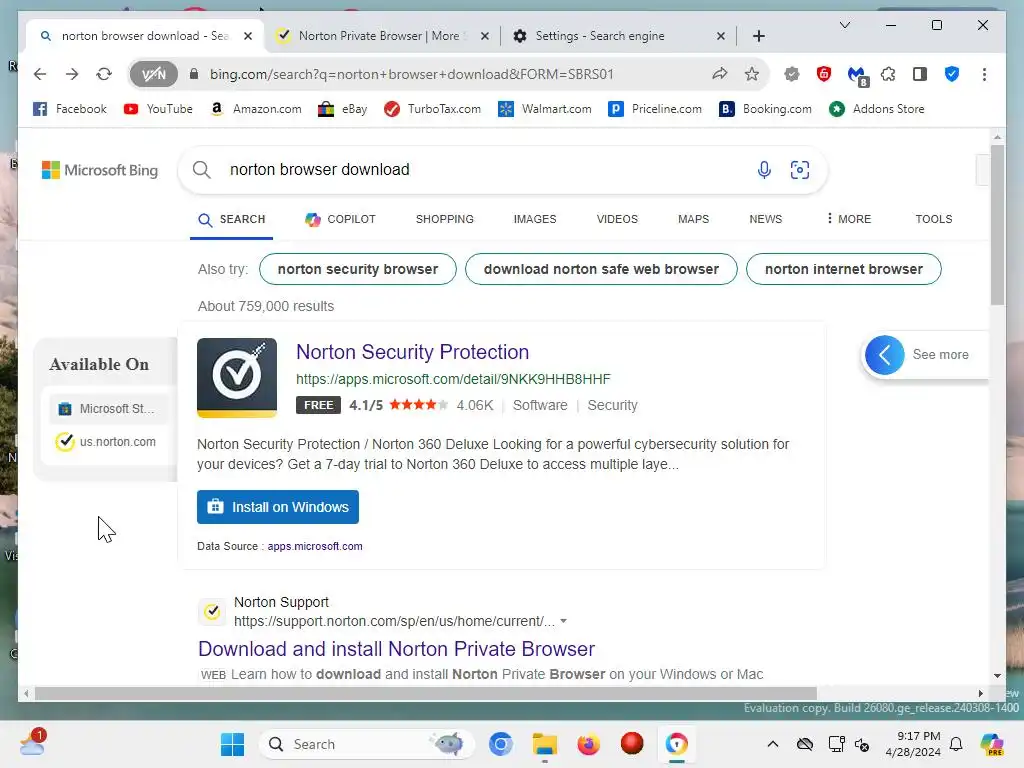Open the blue shield privacy guard icon
Screen dimensions: 1024x768
[x=952, y=74]
